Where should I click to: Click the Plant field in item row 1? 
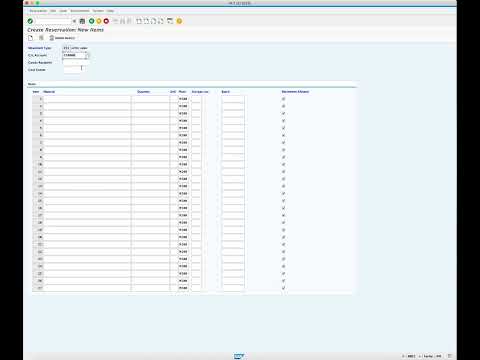[x=183, y=99]
